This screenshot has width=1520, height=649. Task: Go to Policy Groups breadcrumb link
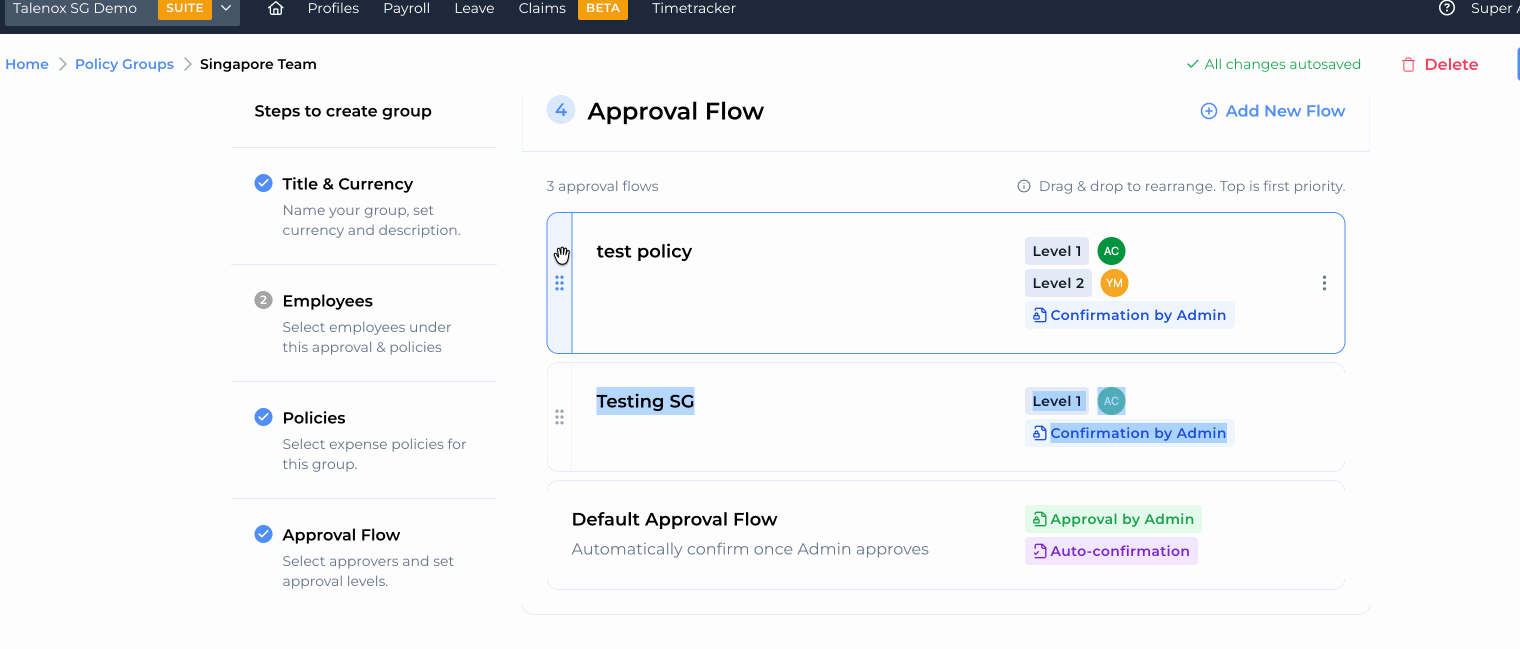124,64
